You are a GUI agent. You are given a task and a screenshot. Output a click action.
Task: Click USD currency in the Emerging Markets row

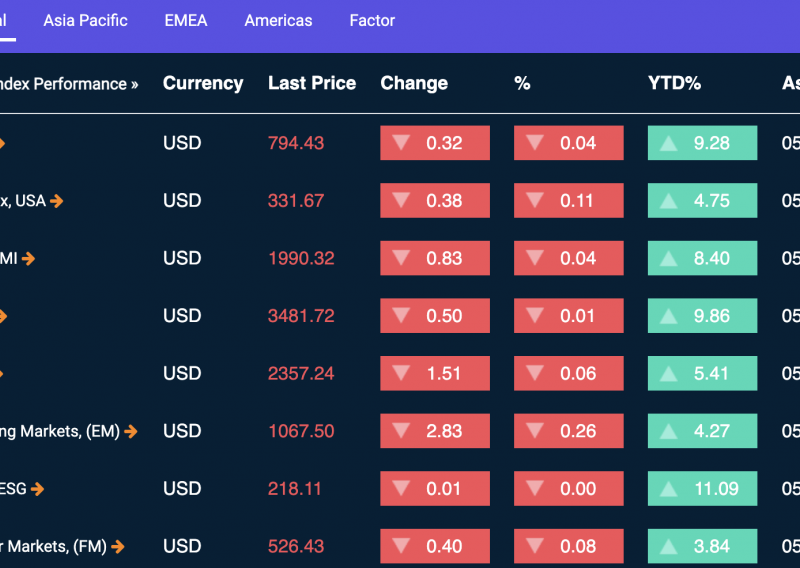182,431
